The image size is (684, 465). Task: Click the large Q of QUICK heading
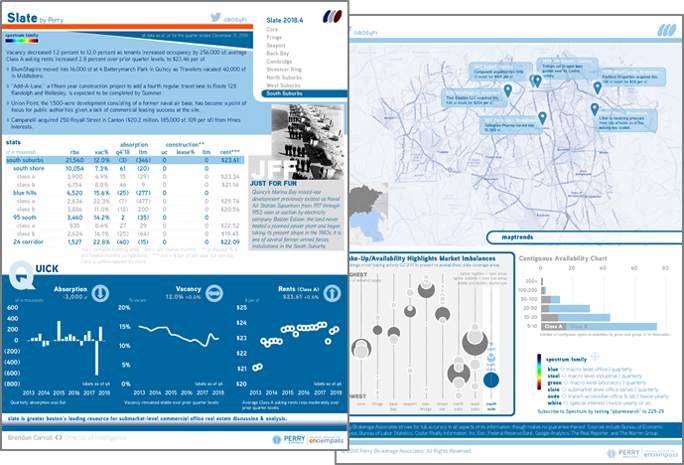[21, 275]
